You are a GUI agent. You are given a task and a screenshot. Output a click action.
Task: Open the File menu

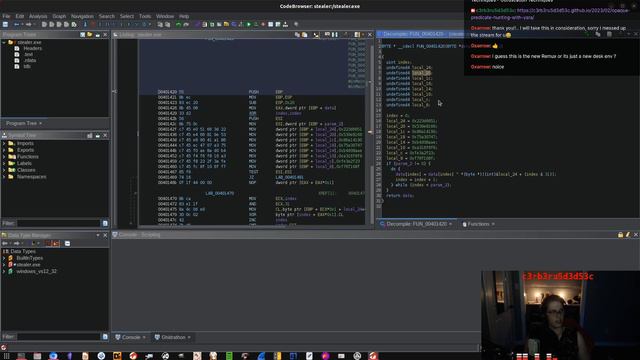(6, 16)
